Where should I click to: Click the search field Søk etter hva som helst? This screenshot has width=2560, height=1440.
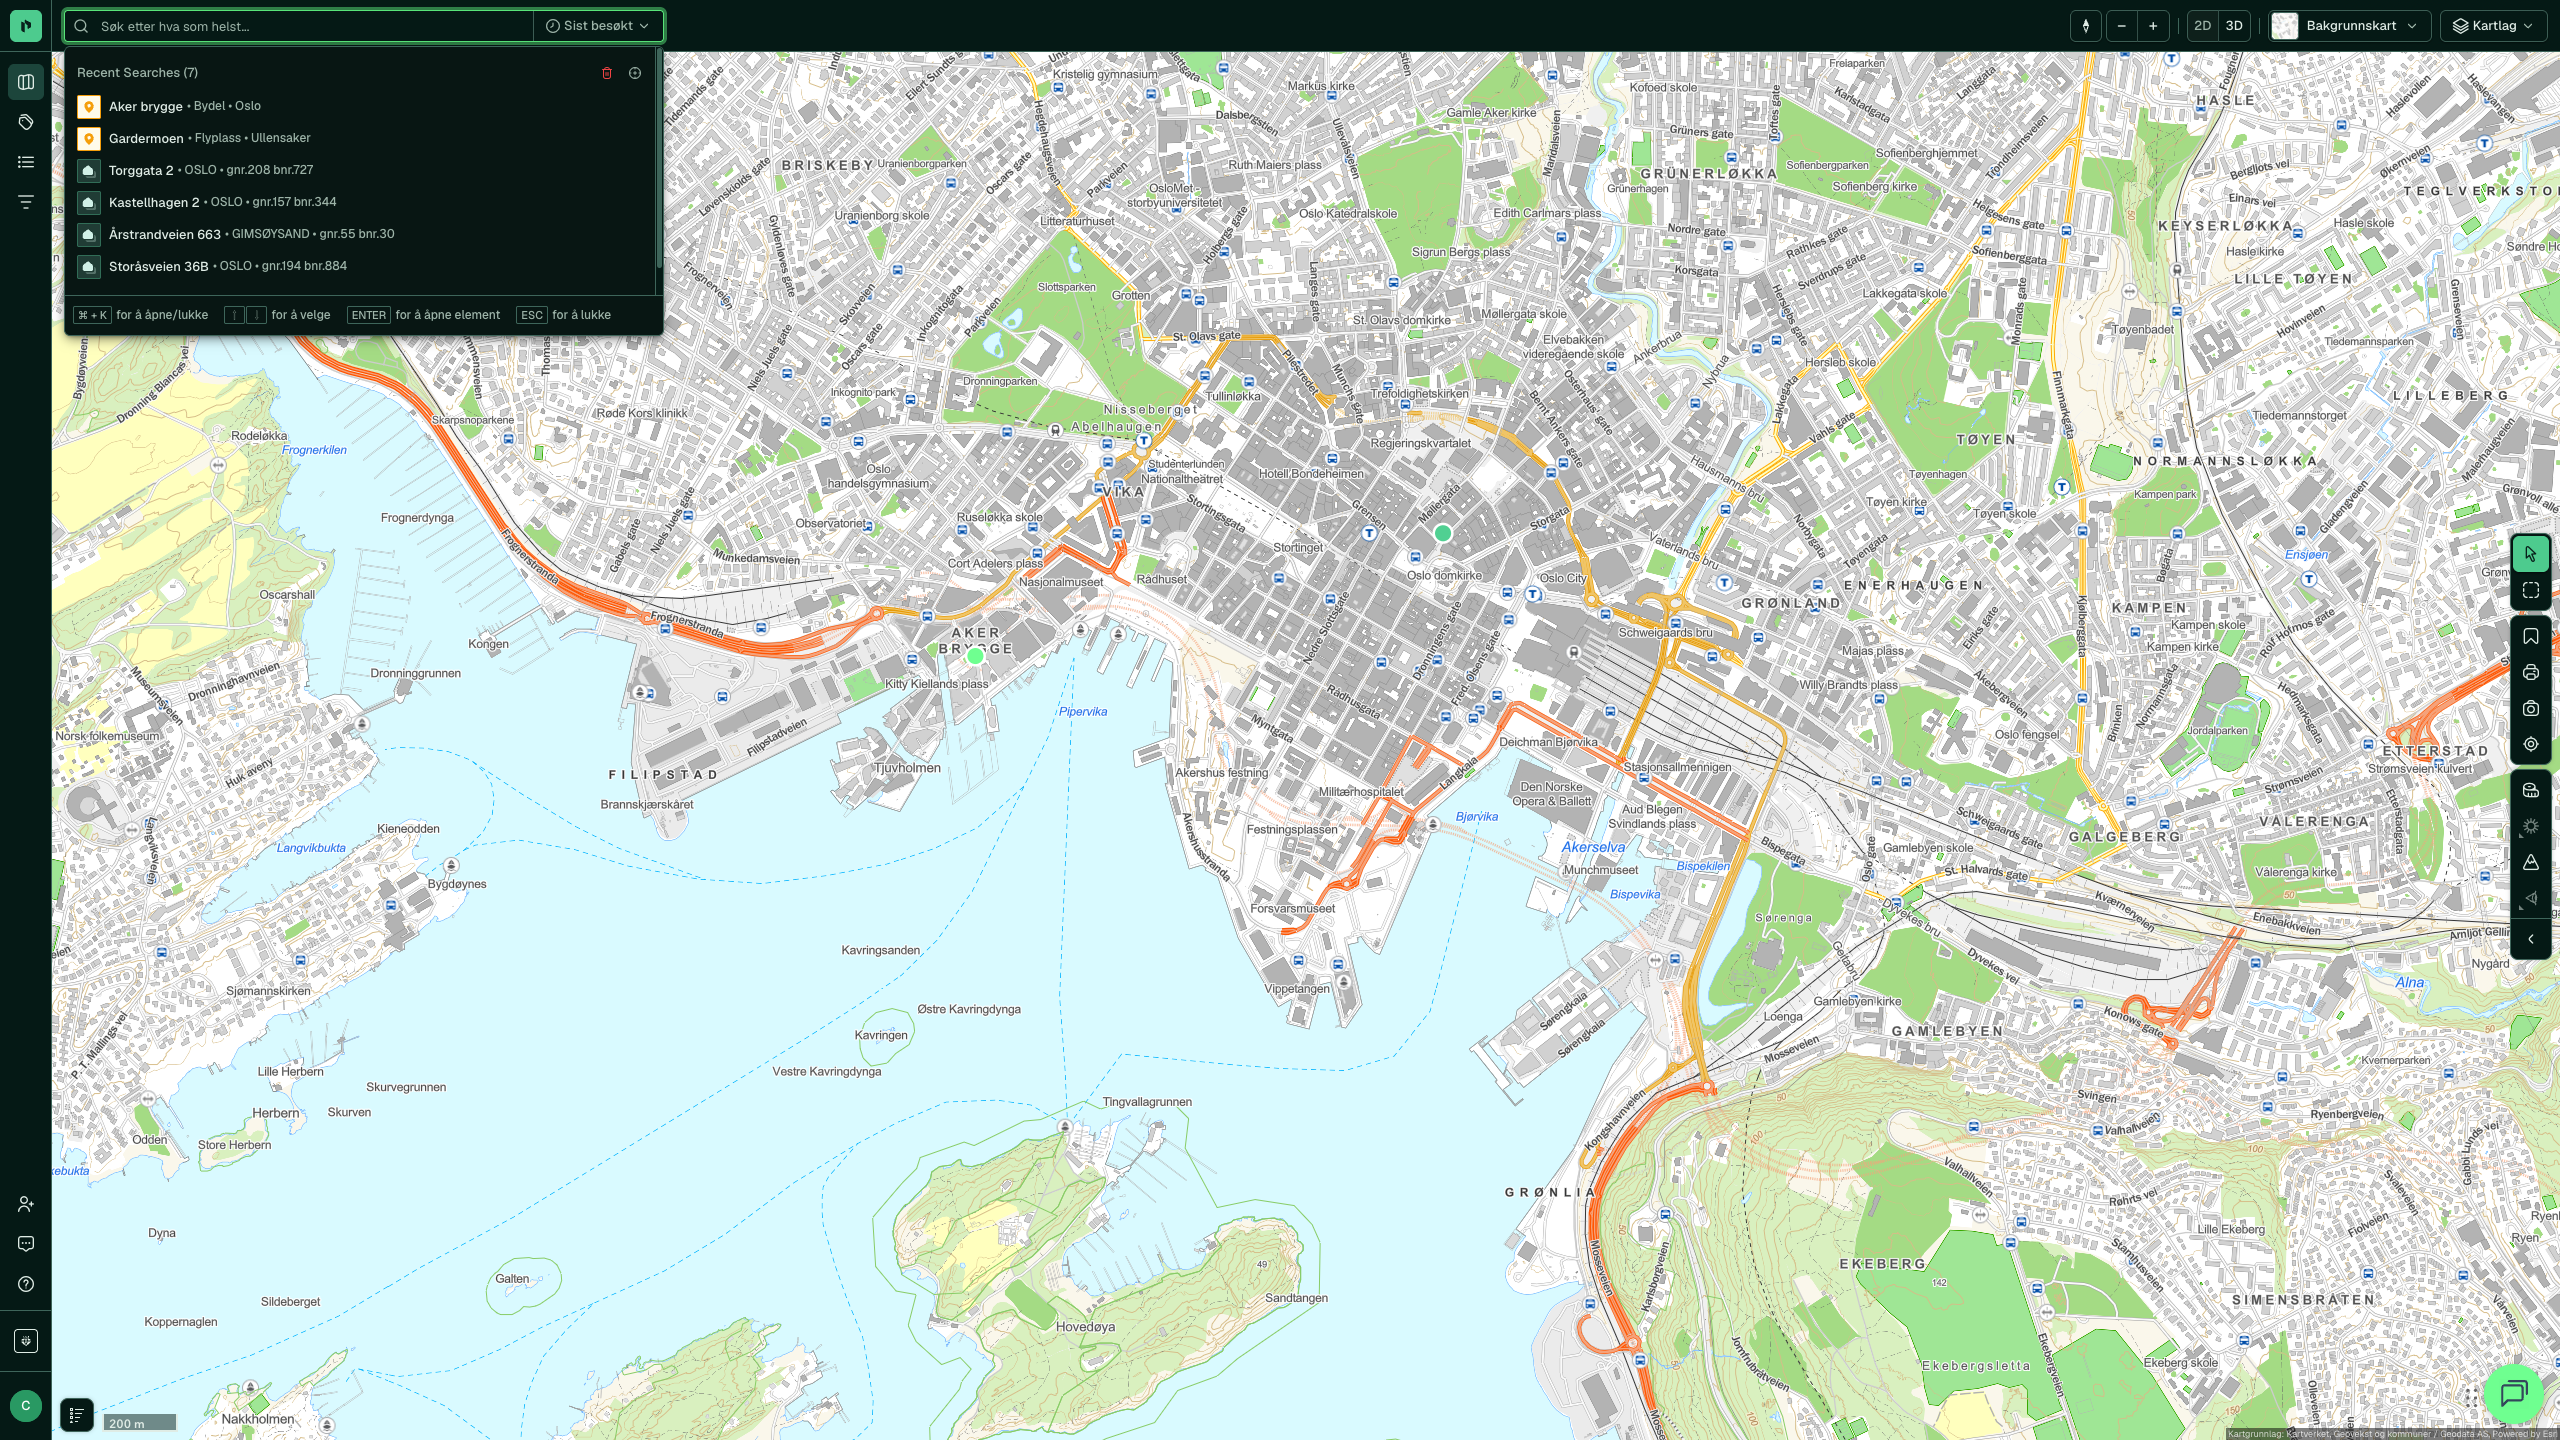[x=300, y=26]
